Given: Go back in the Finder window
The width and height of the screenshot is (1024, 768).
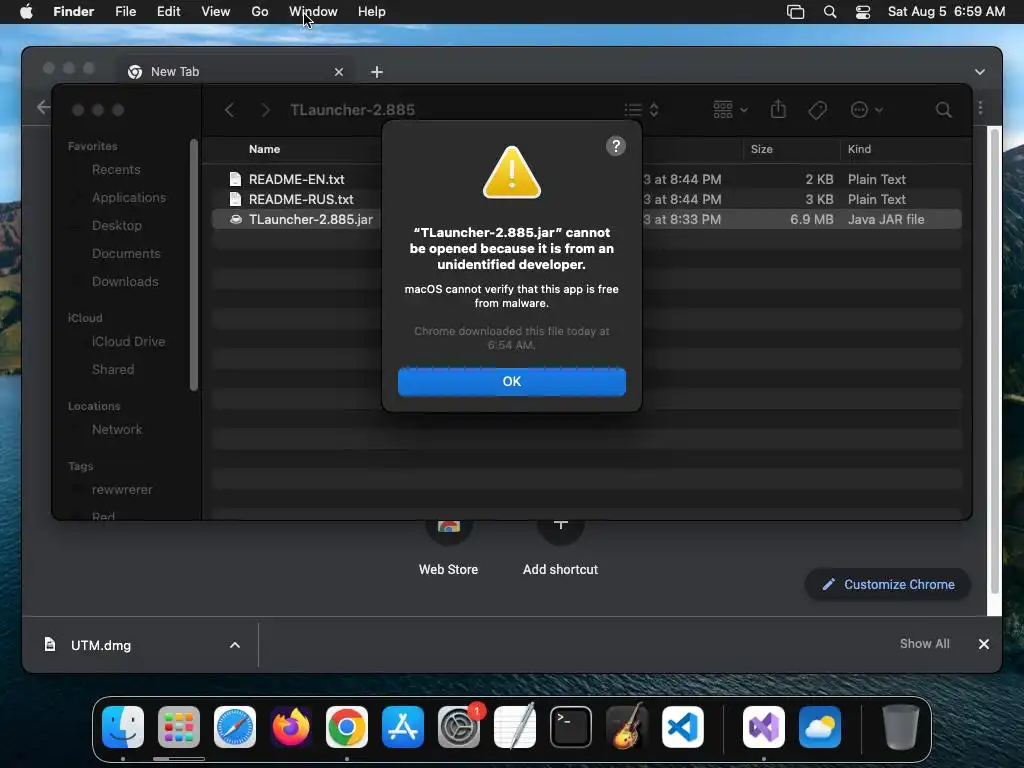Looking at the screenshot, I should [229, 110].
